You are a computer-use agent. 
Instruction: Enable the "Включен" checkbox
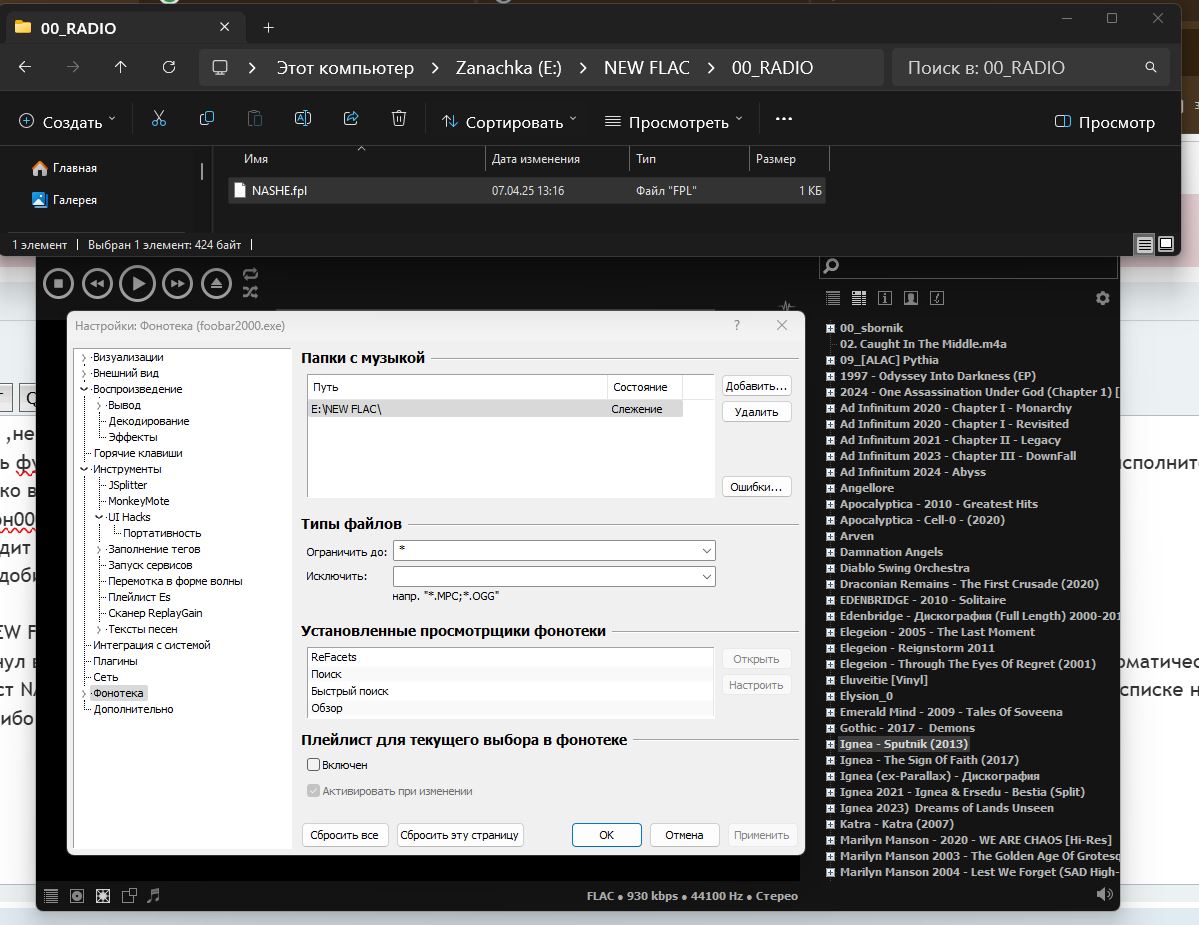point(314,765)
